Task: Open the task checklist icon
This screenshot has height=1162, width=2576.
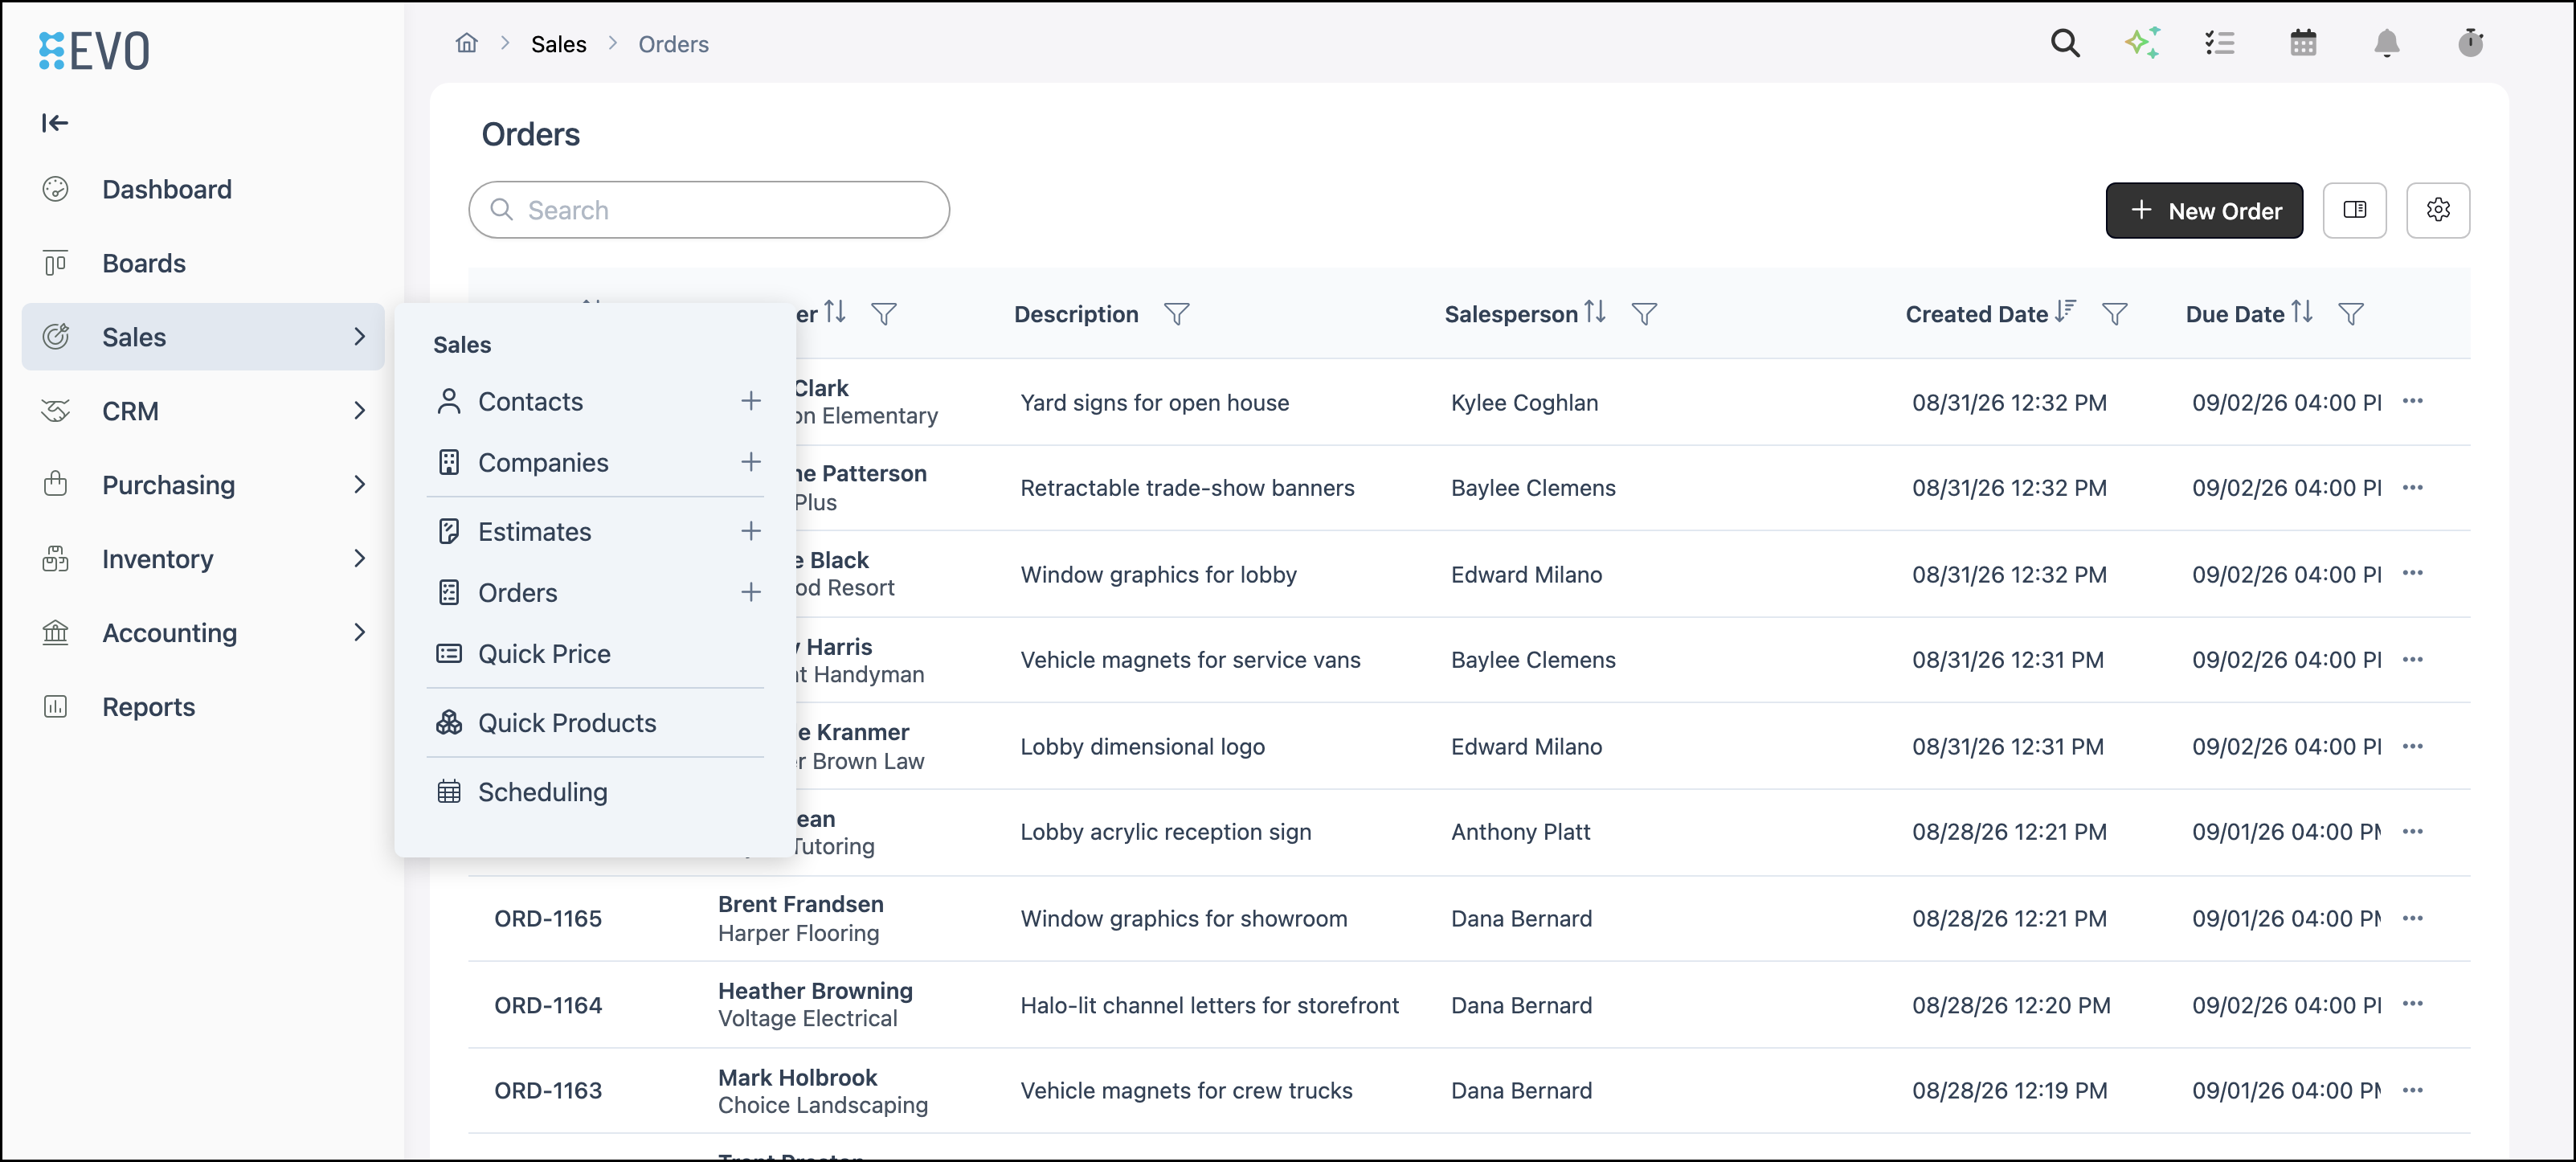Action: pyautogui.click(x=2219, y=43)
